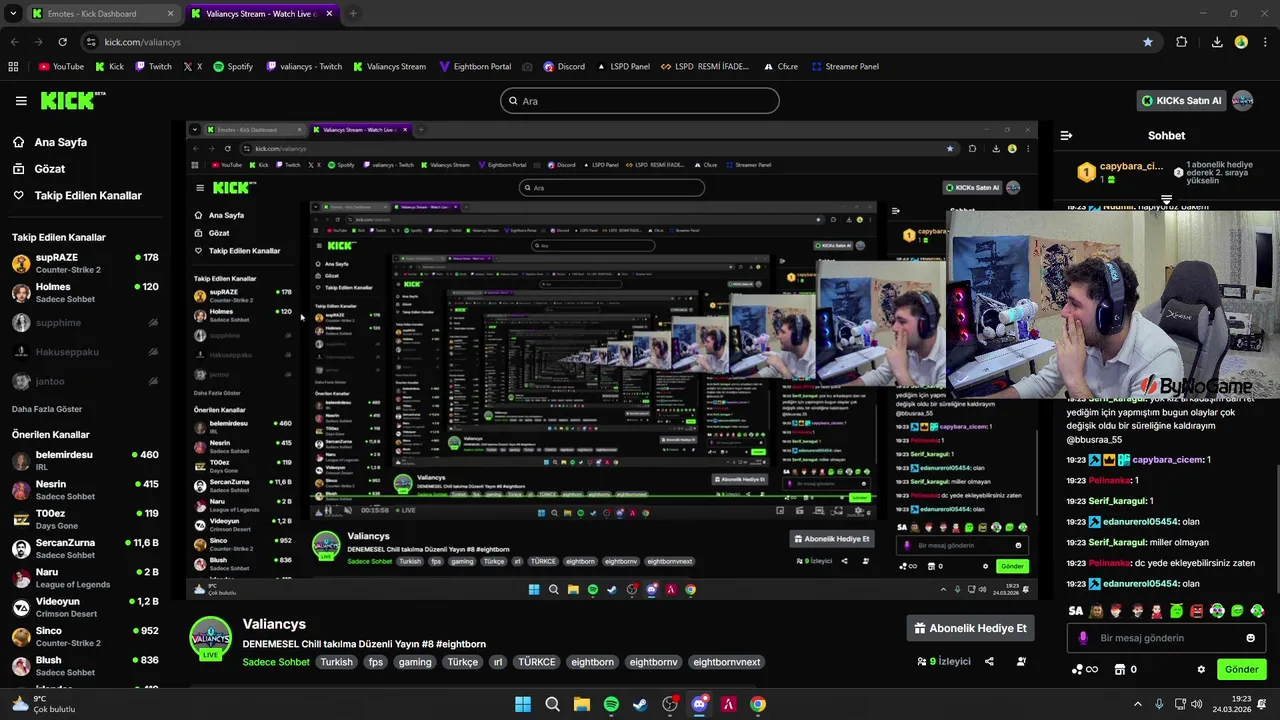Open the Spotify bookmark
The height and width of the screenshot is (720, 1280).
[x=233, y=67]
